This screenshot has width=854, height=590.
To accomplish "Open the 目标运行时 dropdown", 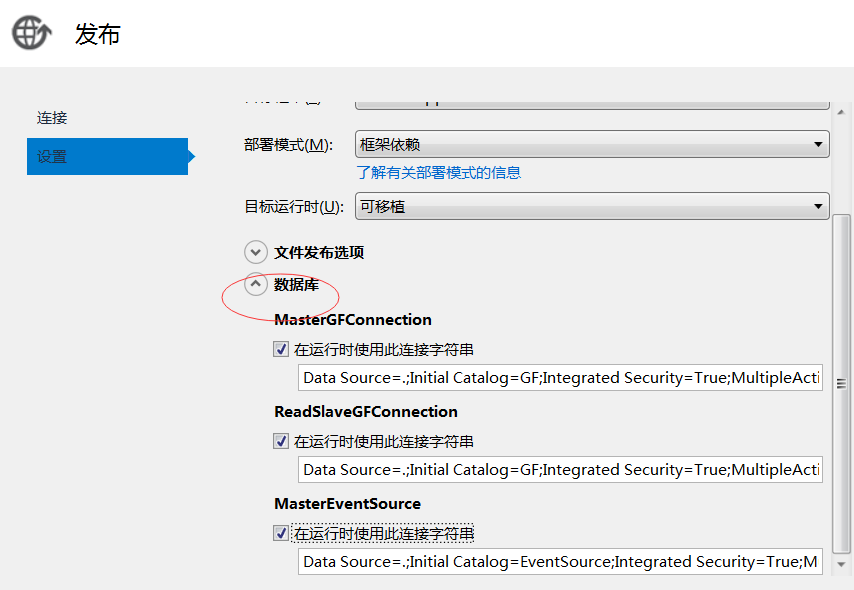I will pos(592,207).
